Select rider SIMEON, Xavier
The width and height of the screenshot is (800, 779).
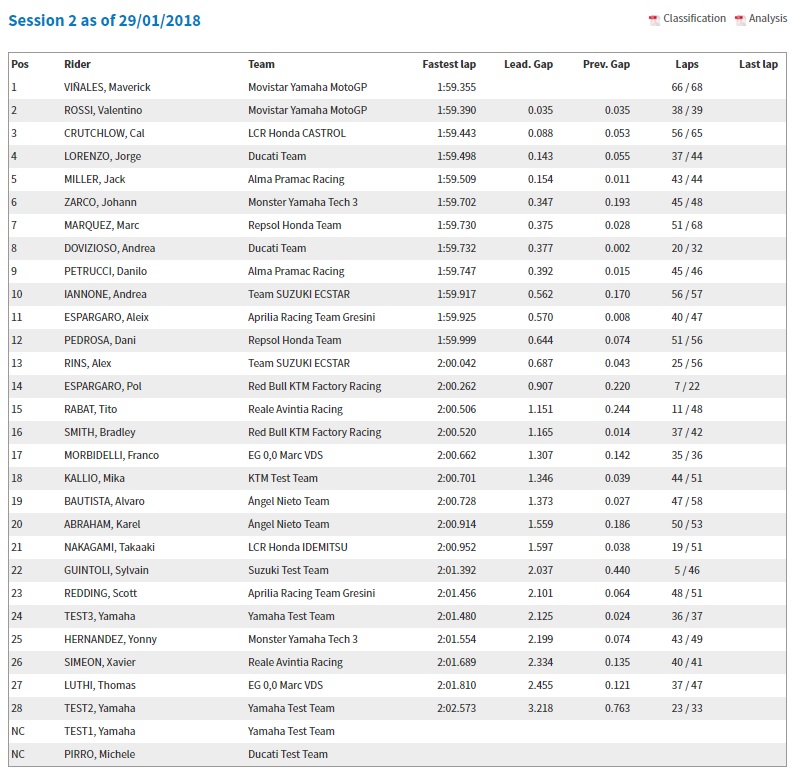pyautogui.click(x=100, y=662)
